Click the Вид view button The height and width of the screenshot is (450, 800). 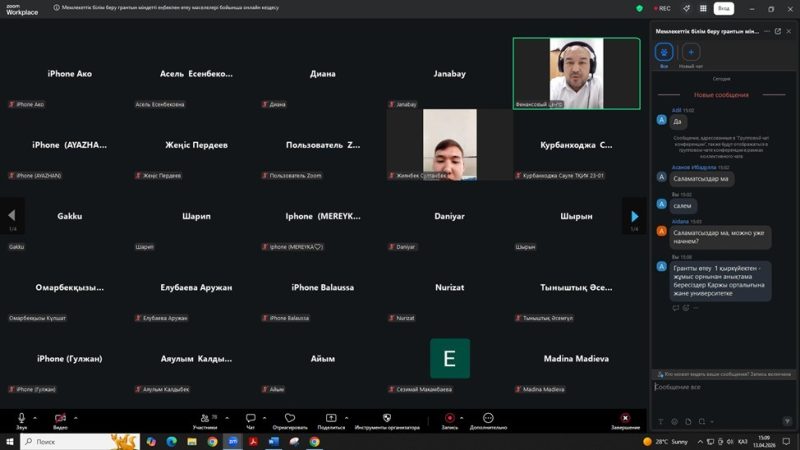724,8
